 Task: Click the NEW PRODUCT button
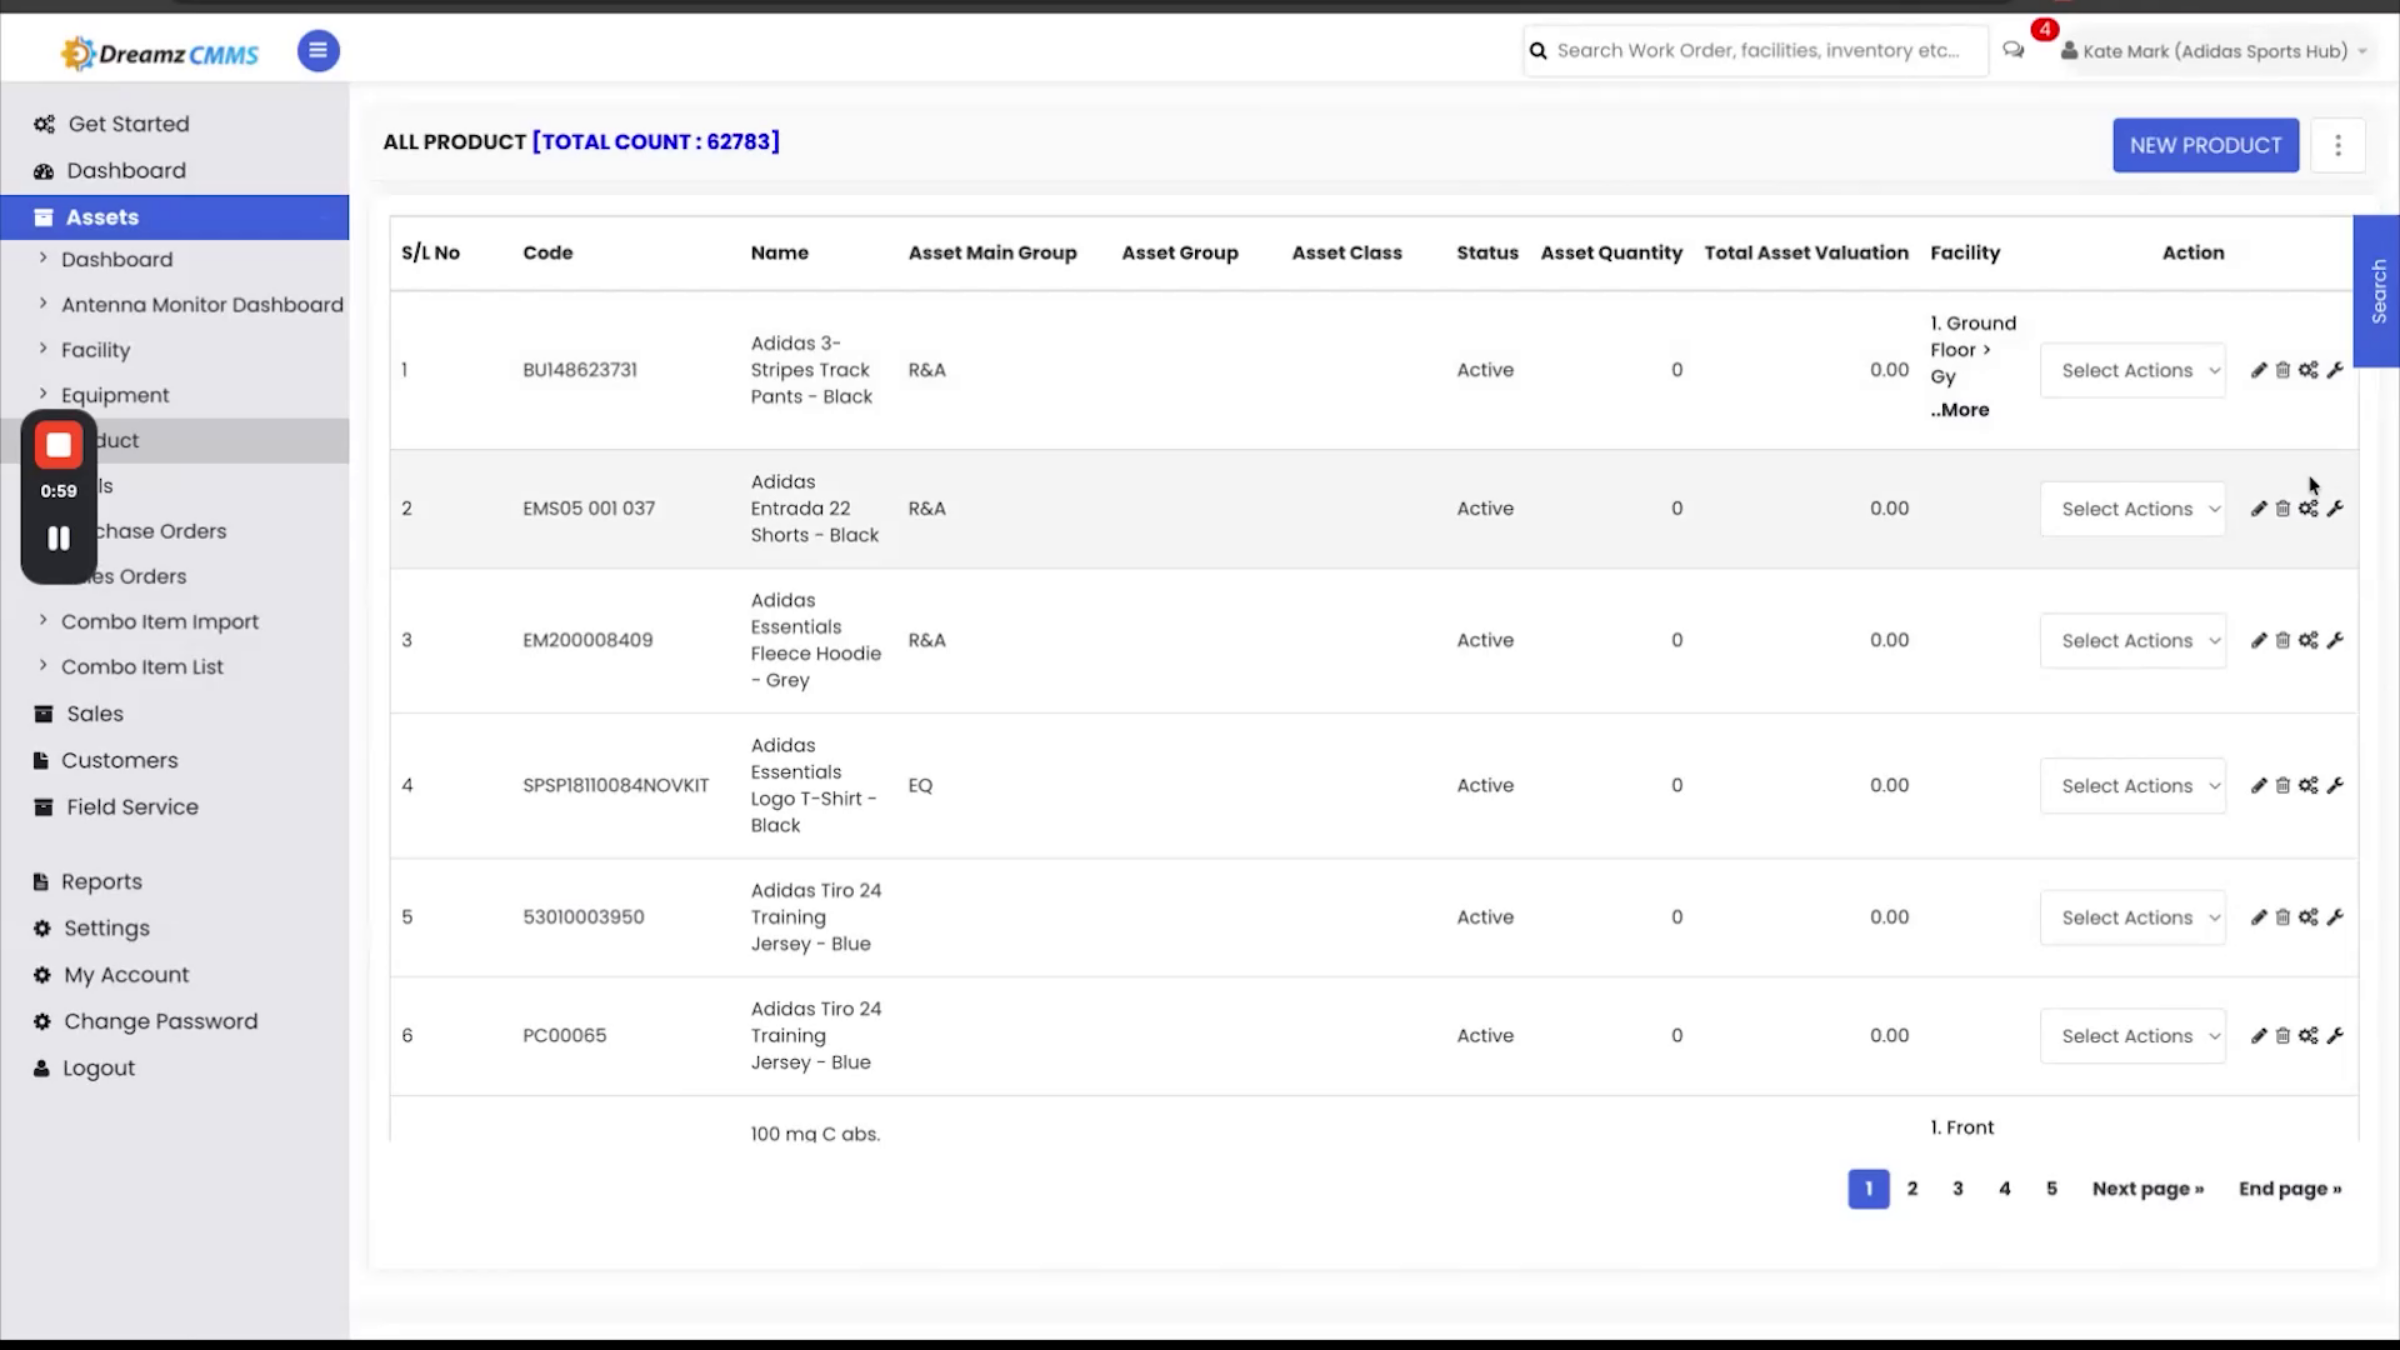(x=2205, y=145)
